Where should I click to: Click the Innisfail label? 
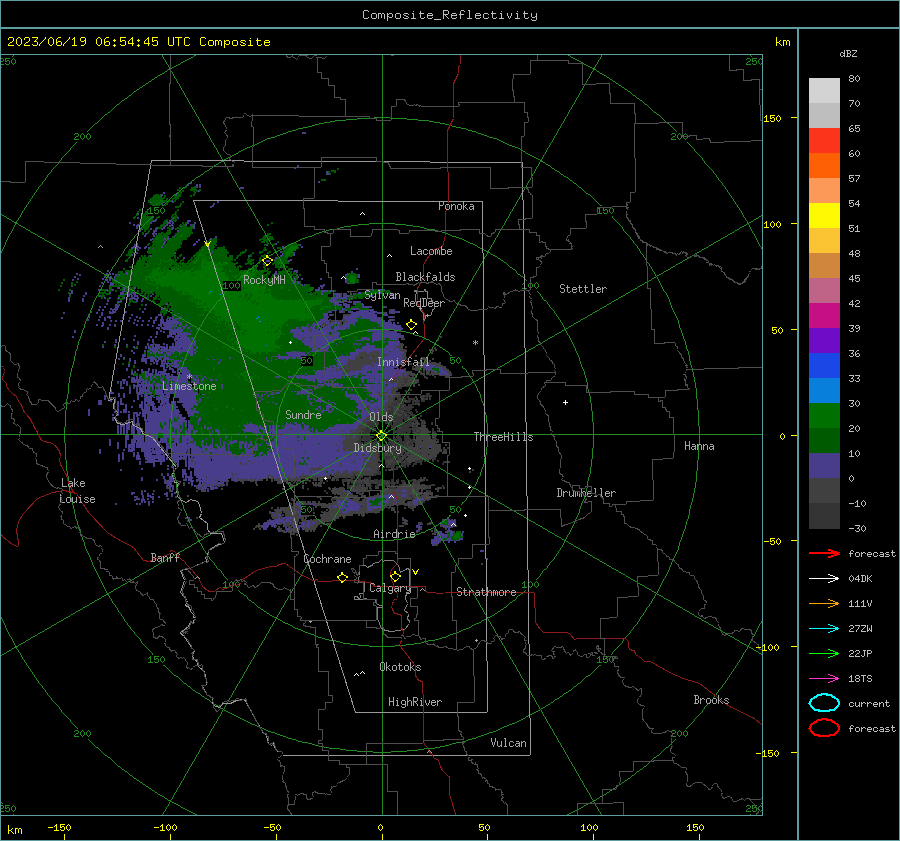pyautogui.click(x=403, y=362)
